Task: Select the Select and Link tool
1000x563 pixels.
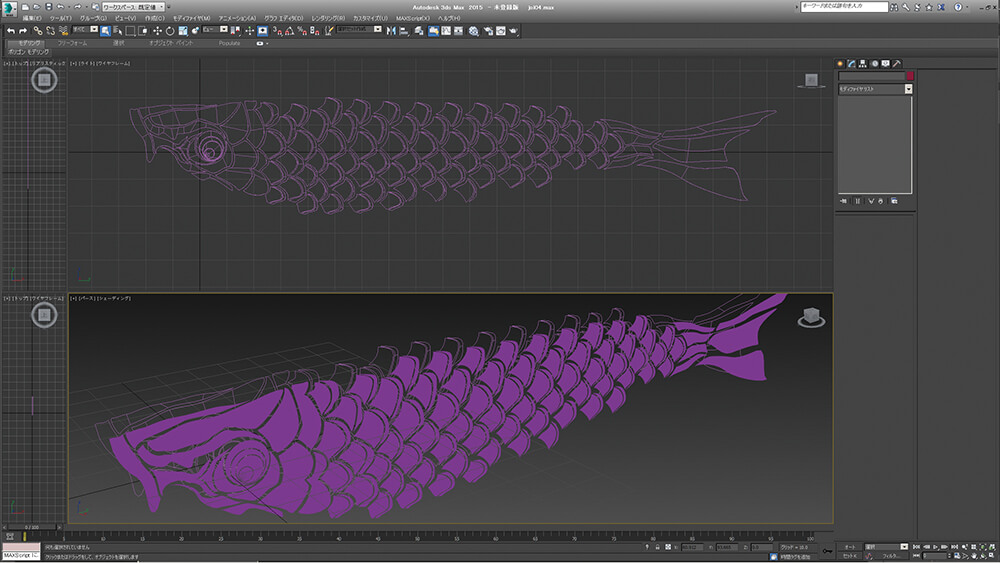Action: (38, 31)
